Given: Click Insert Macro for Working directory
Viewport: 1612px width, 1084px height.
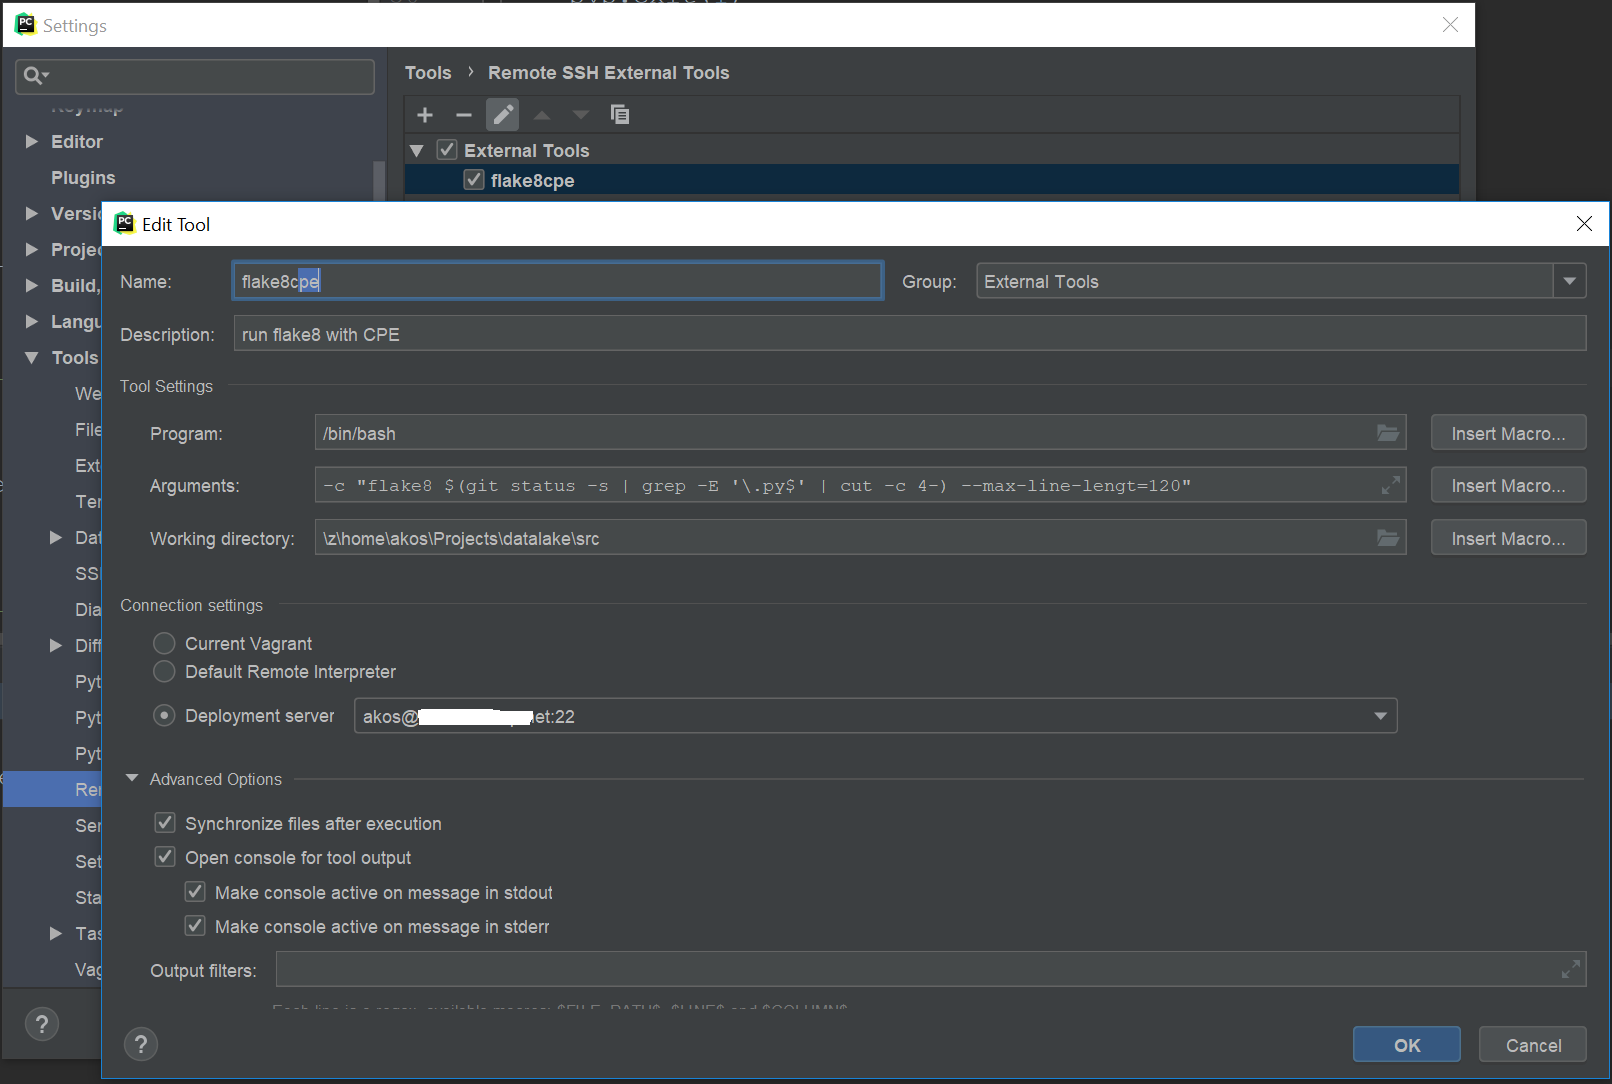Looking at the screenshot, I should pyautogui.click(x=1508, y=538).
